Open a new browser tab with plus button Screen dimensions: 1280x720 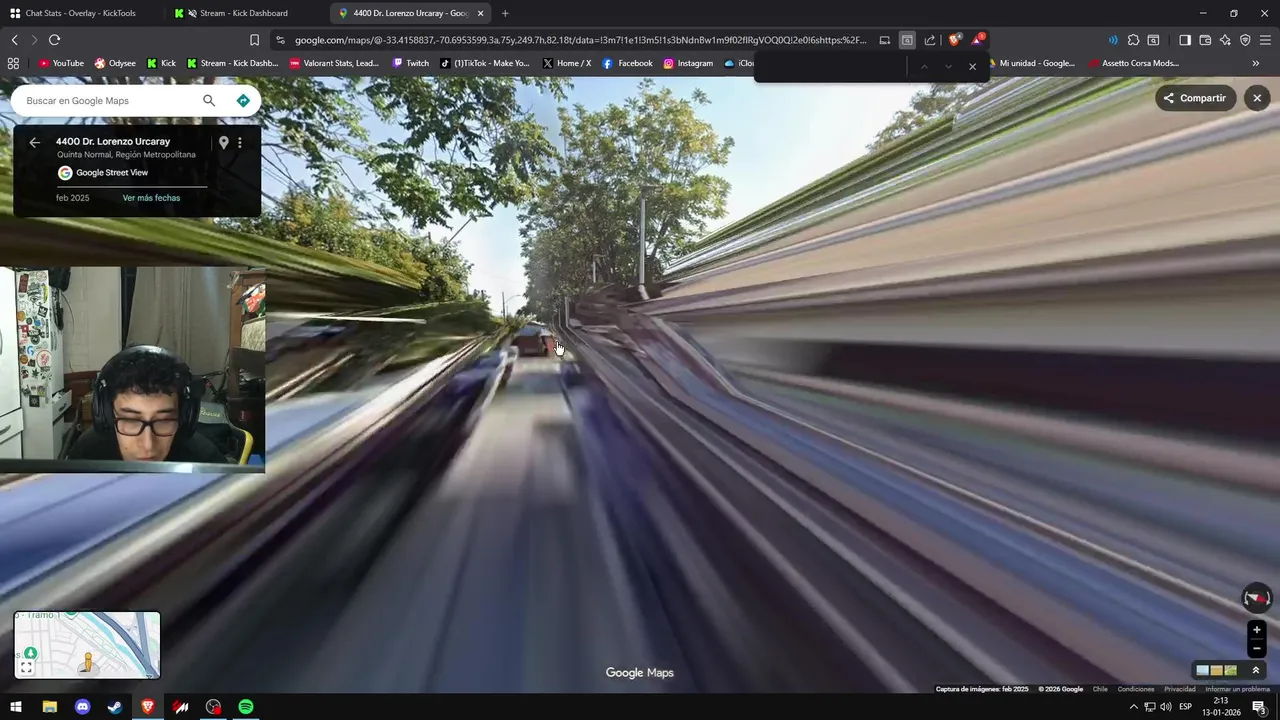point(505,13)
